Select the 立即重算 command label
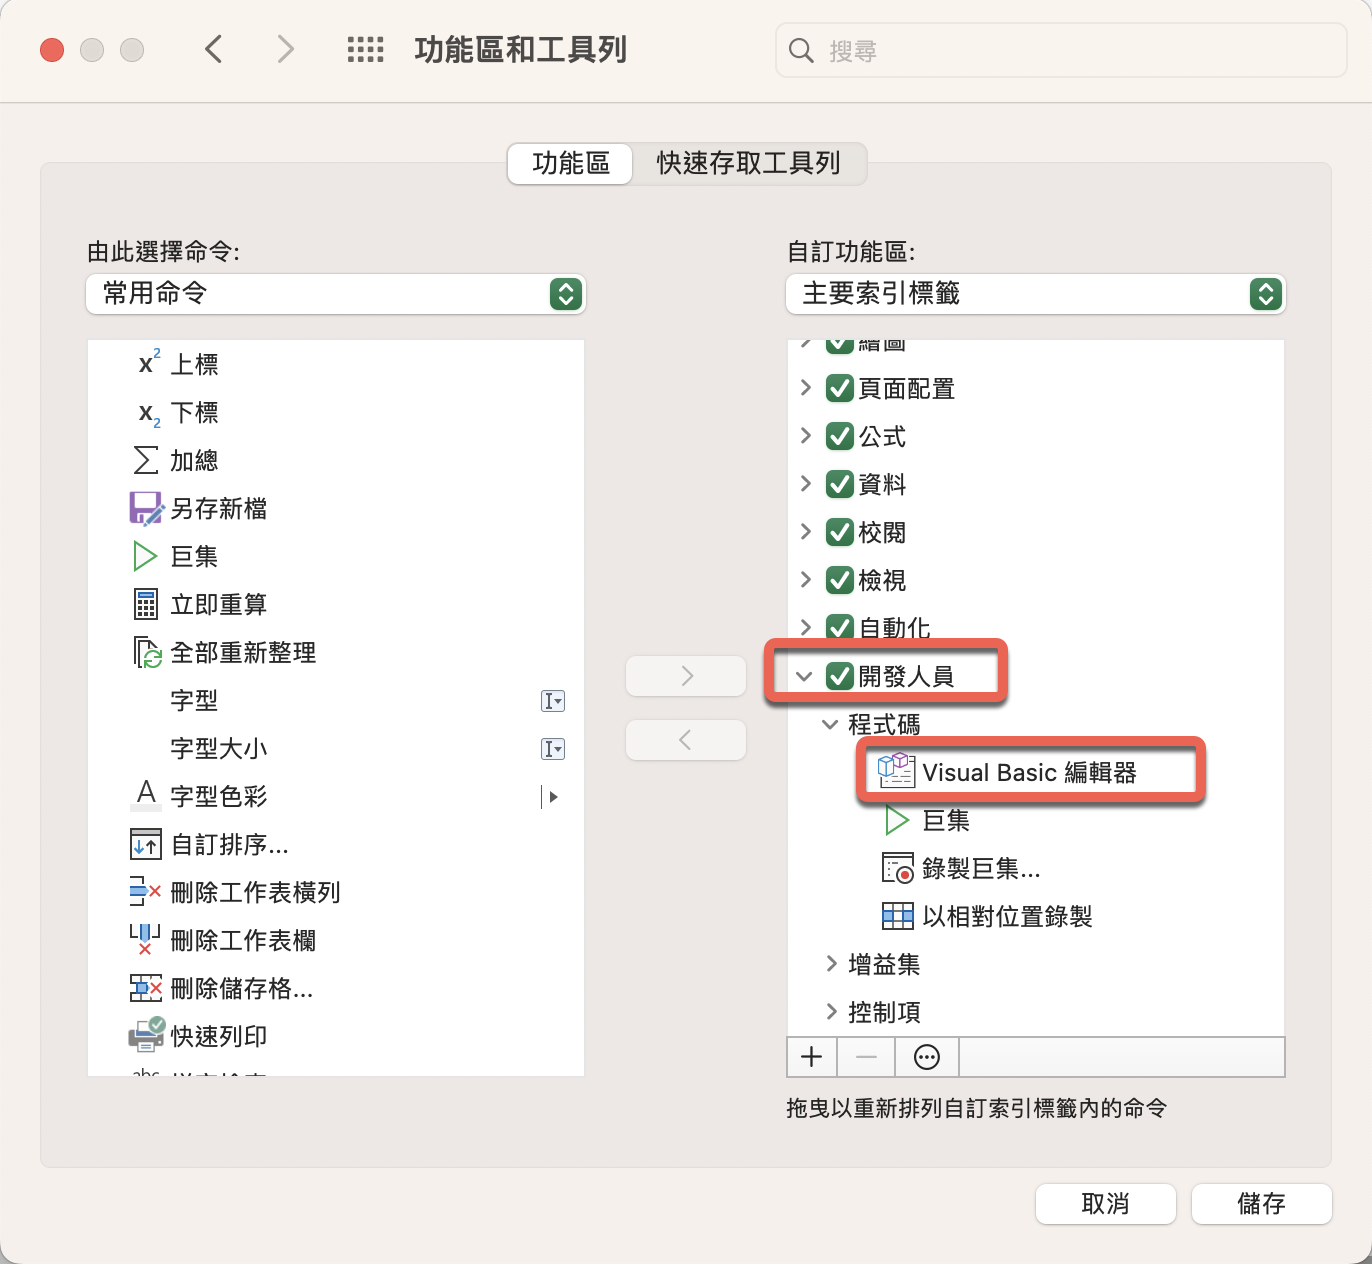 pyautogui.click(x=219, y=604)
